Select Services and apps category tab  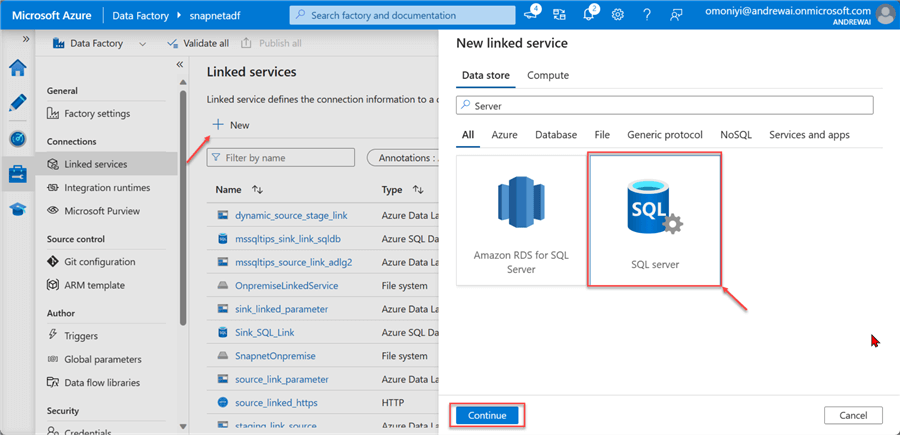click(x=809, y=135)
